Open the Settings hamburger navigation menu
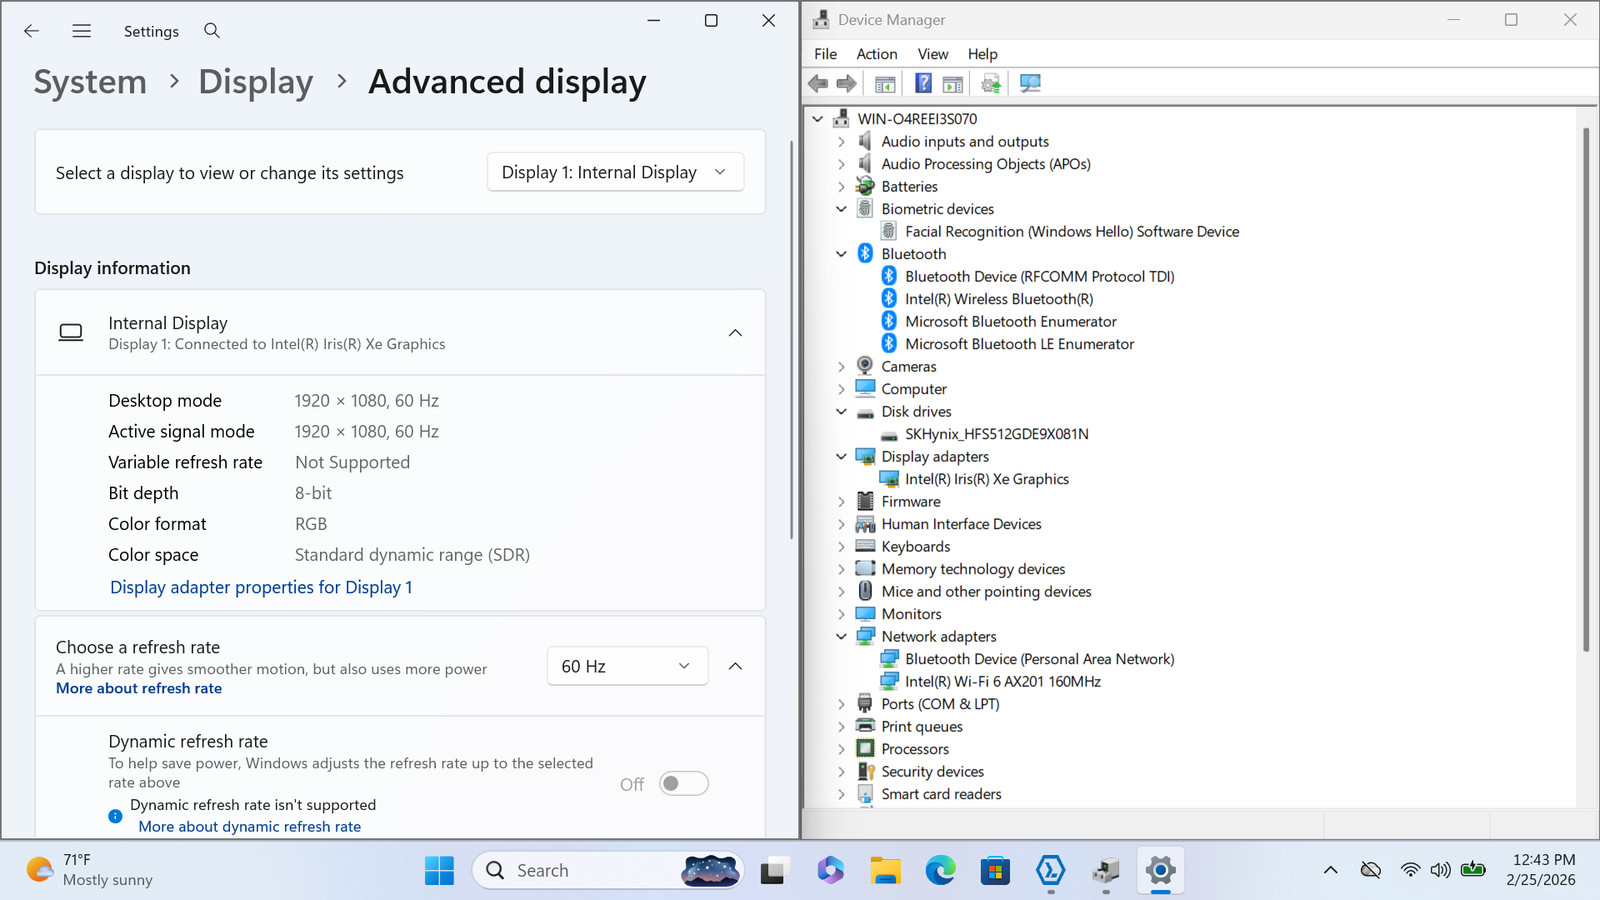 [x=82, y=31]
